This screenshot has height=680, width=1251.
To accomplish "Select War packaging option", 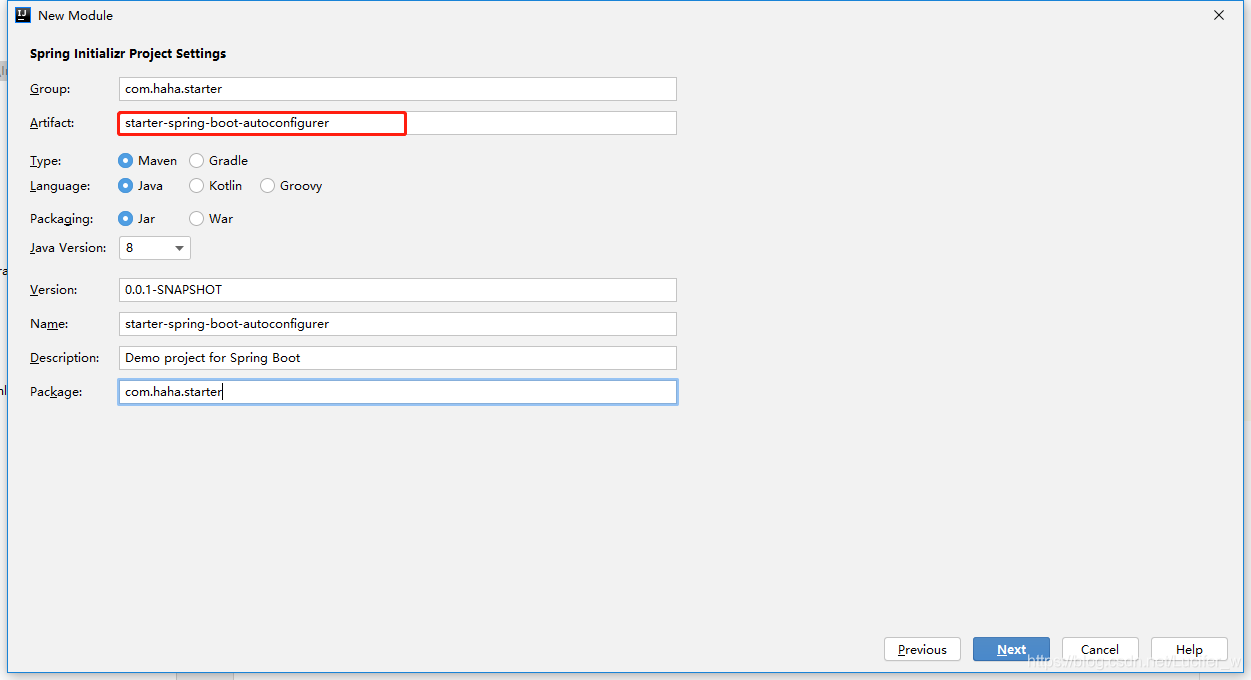I will (211, 219).
